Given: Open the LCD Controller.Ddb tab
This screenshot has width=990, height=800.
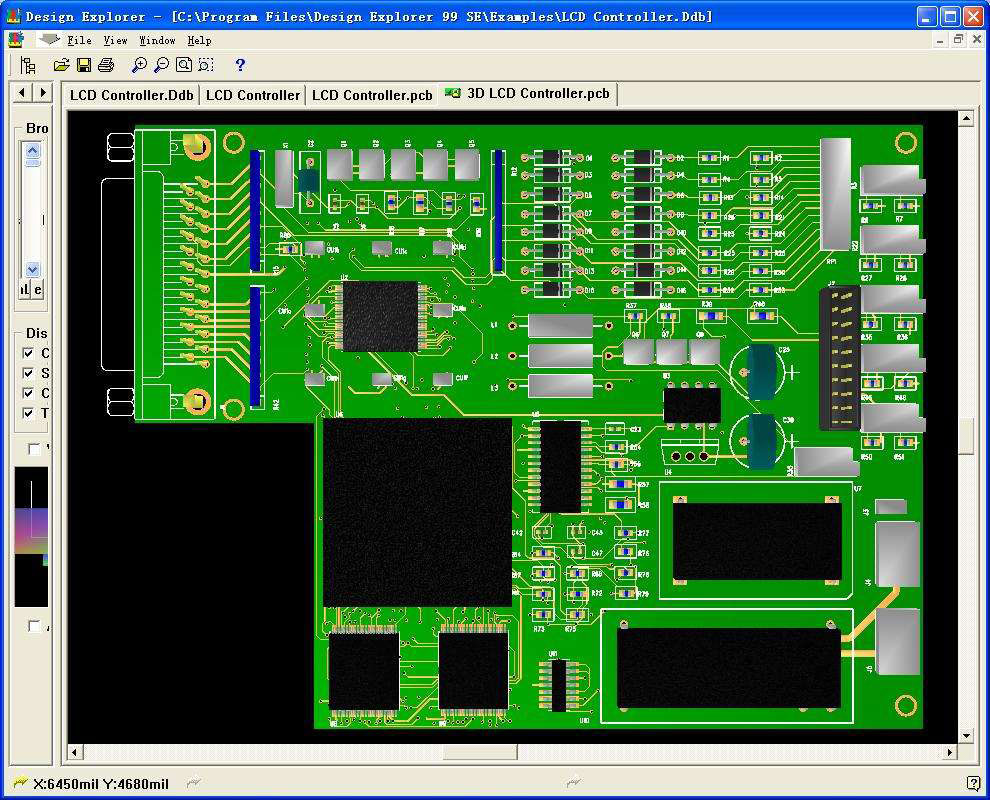Looking at the screenshot, I should click(131, 94).
